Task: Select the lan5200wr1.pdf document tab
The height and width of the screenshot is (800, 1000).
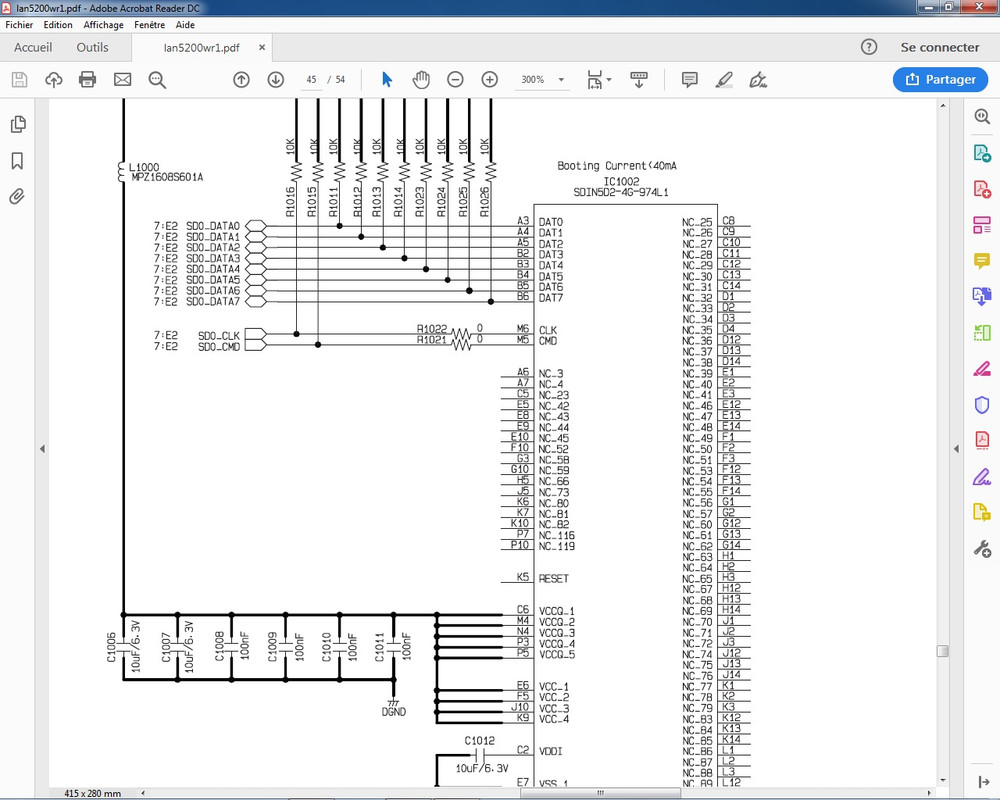Action: pyautogui.click(x=202, y=48)
